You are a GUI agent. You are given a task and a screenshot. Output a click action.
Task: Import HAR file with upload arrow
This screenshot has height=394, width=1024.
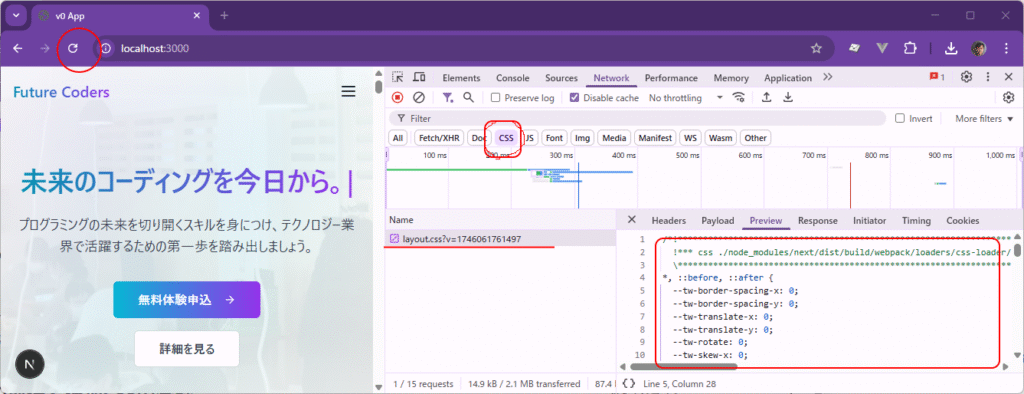point(767,97)
